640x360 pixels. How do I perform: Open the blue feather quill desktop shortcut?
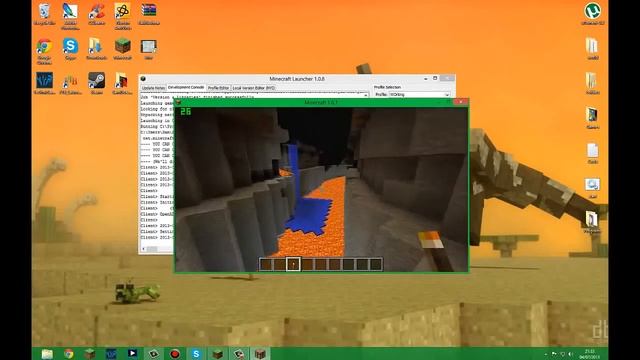[70, 16]
